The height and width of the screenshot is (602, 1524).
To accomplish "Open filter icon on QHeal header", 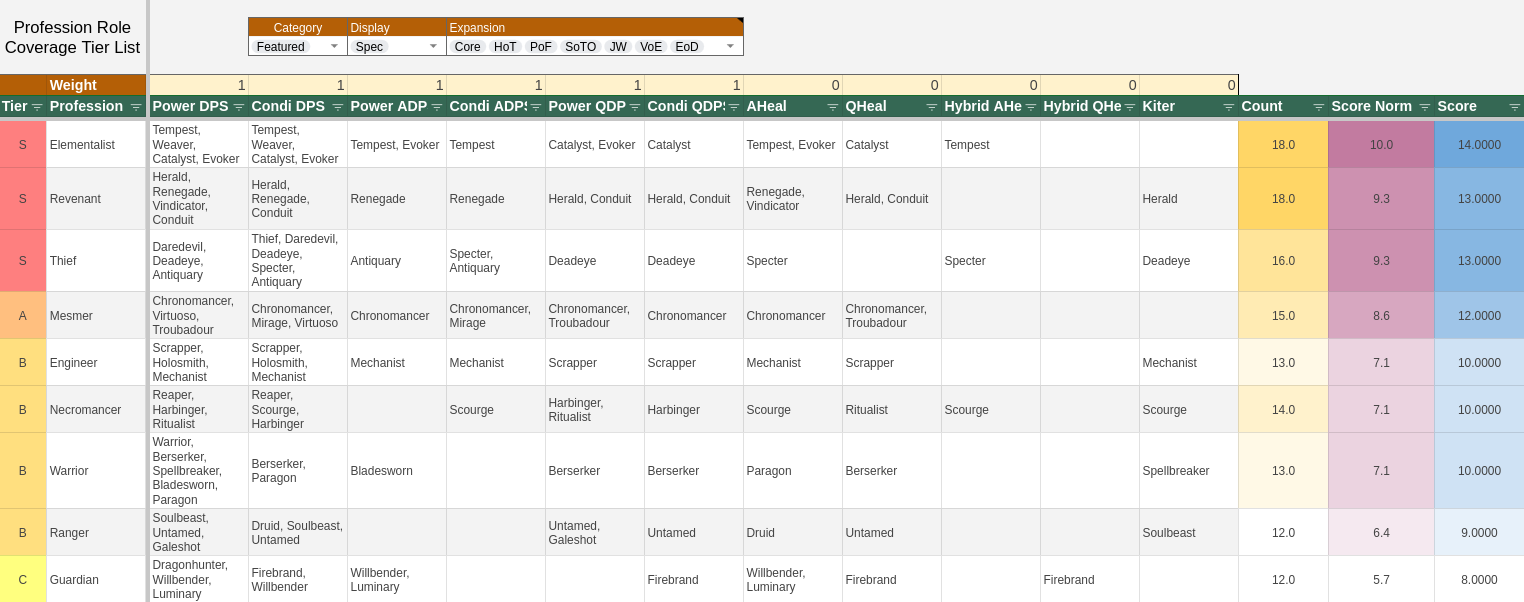I will click(x=932, y=107).
